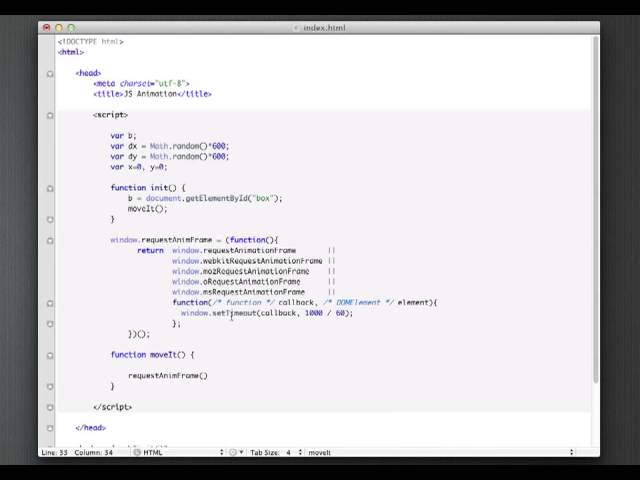Click 'function init() {' text
This screenshot has height=480, width=640.
coord(148,188)
